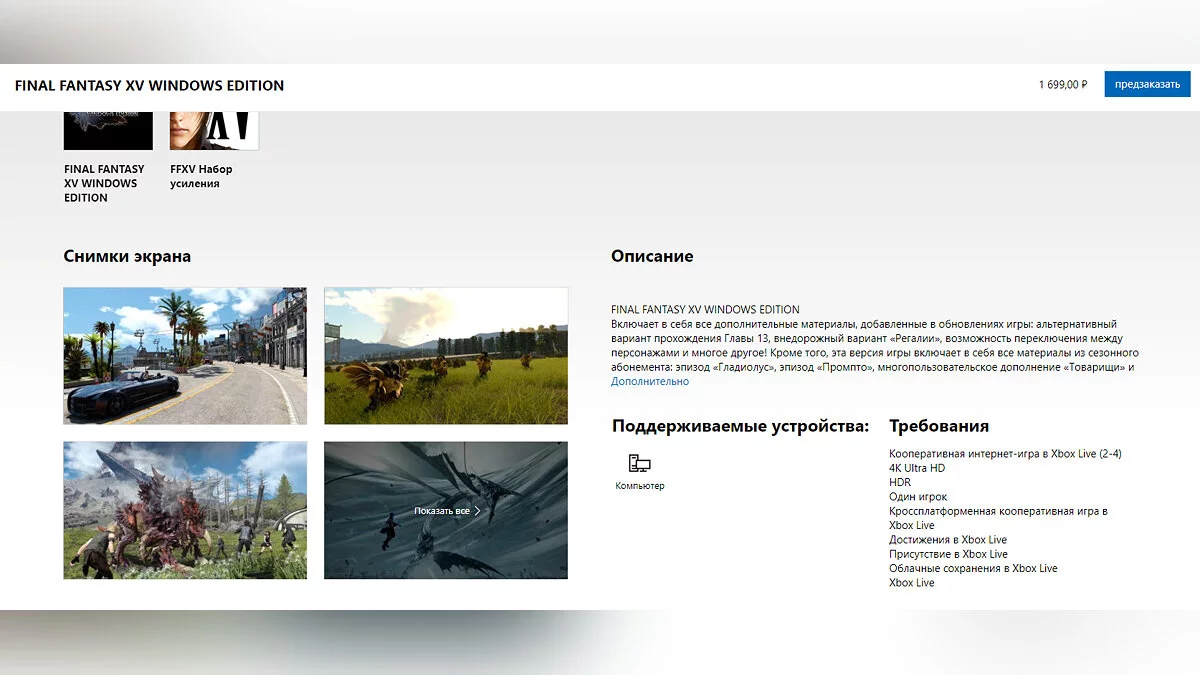
Task: View the chocobo field screenshot
Action: pyautogui.click(x=446, y=355)
